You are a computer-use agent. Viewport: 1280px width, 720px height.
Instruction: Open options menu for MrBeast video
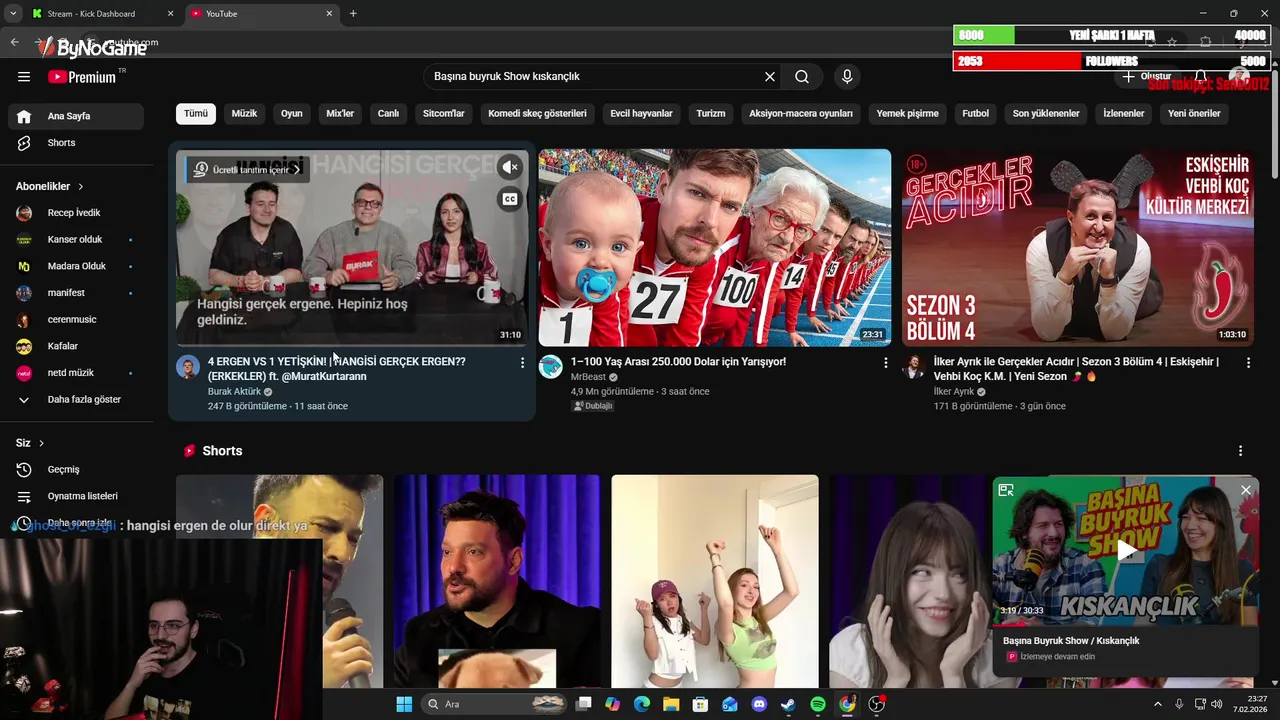click(885, 363)
